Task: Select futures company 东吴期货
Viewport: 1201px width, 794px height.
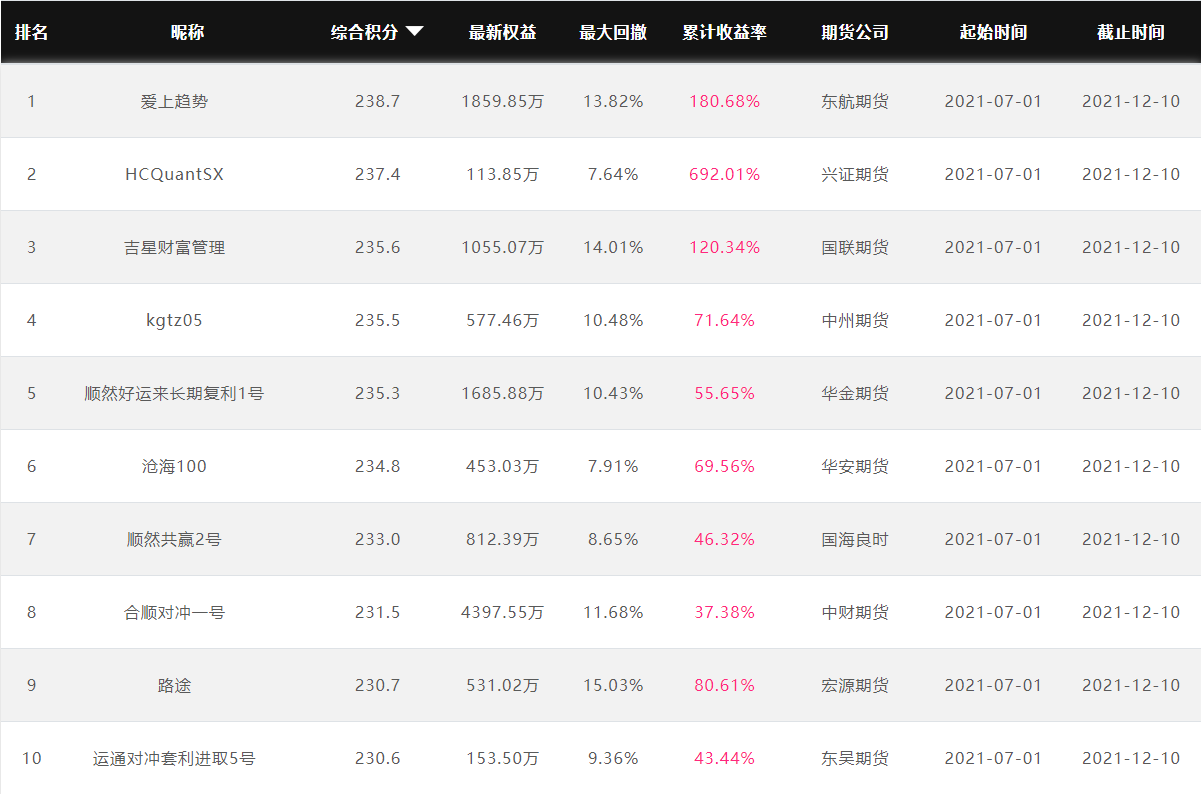Action: 855,758
